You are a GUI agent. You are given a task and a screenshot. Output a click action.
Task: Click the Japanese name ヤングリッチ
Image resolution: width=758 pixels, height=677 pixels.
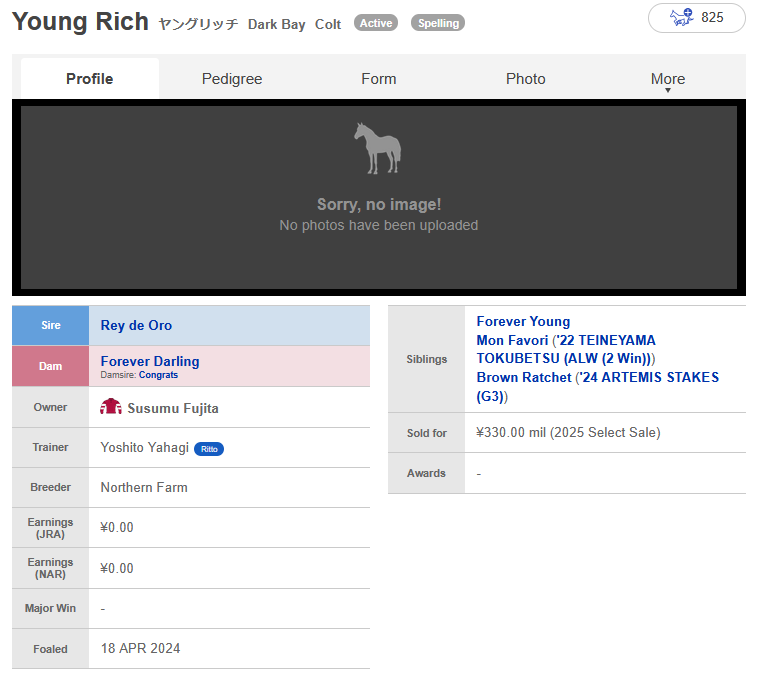coord(198,24)
